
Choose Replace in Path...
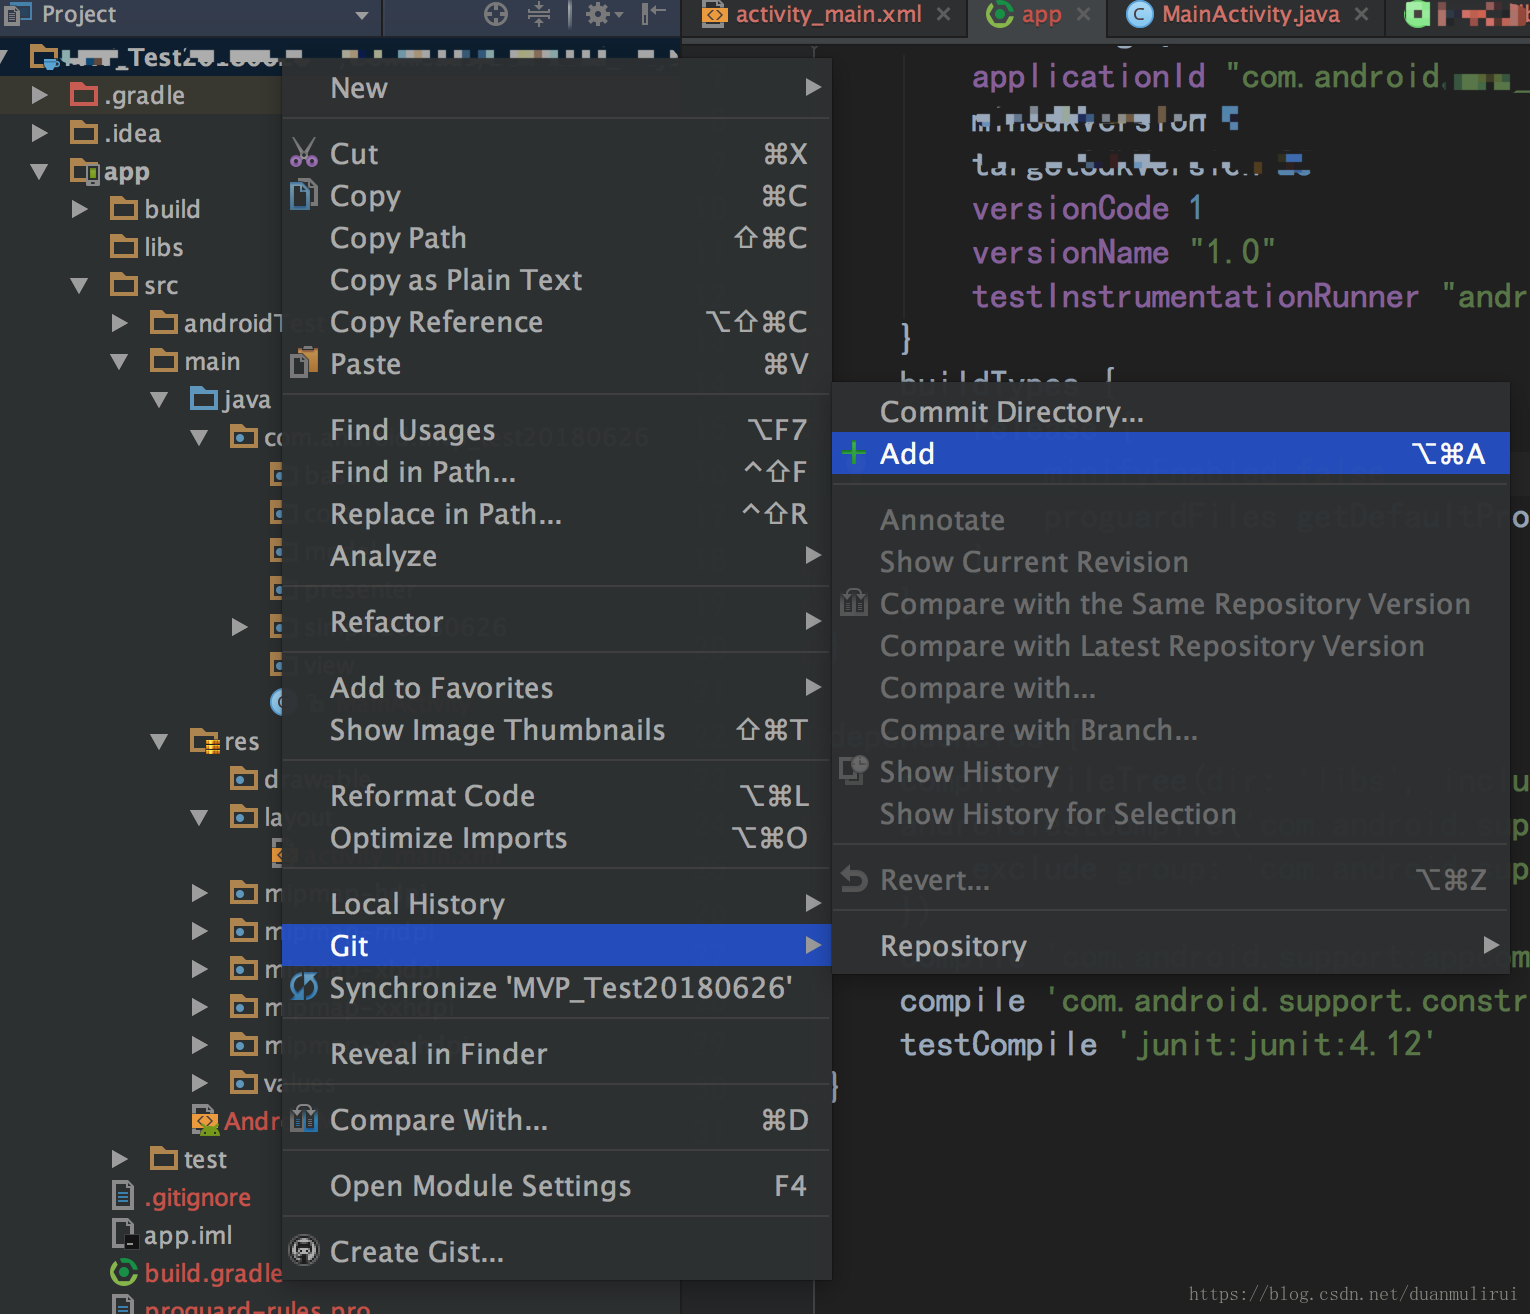pos(557,514)
